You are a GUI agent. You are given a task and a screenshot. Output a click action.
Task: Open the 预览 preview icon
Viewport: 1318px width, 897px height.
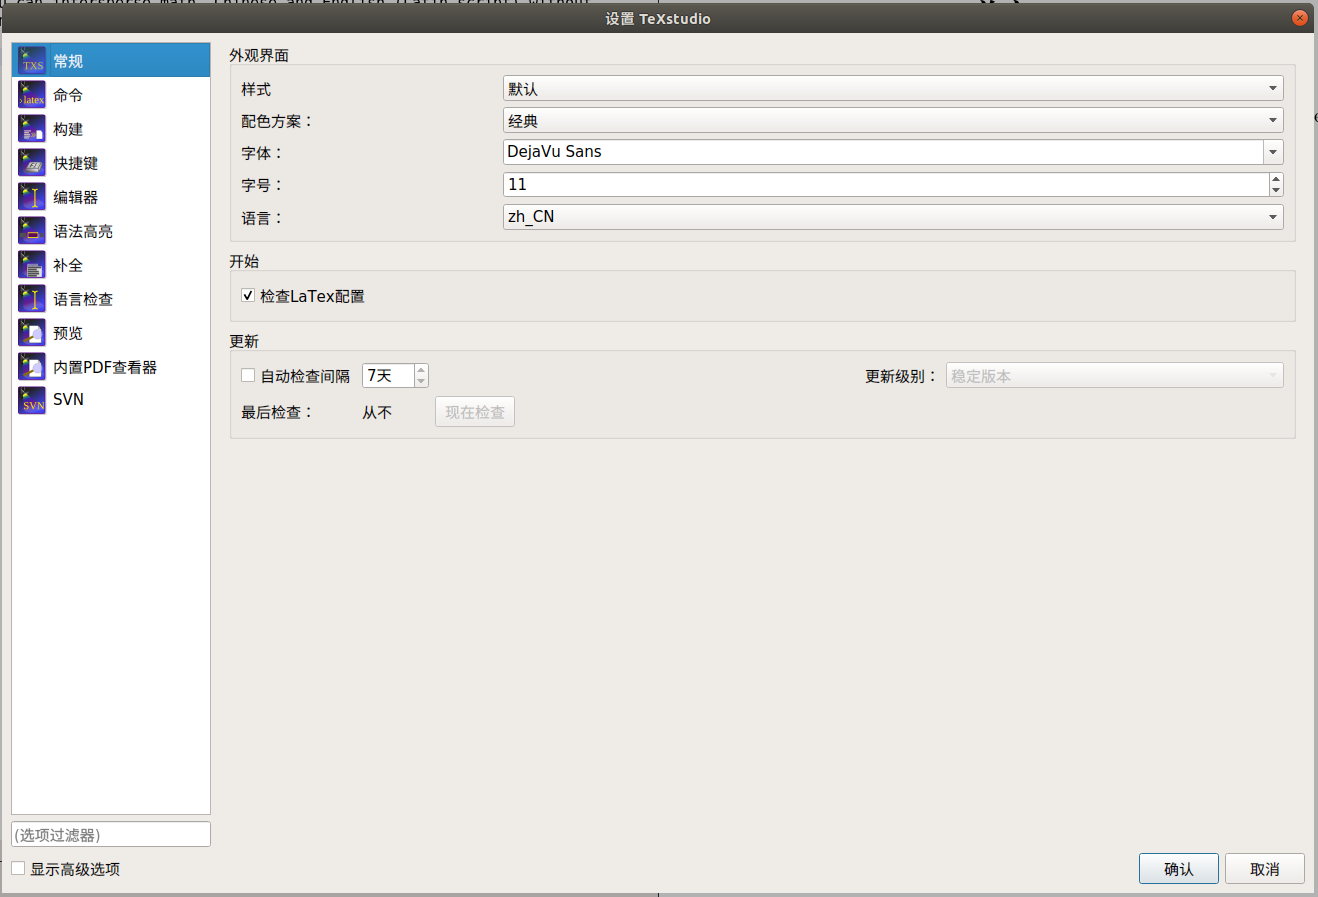32,333
